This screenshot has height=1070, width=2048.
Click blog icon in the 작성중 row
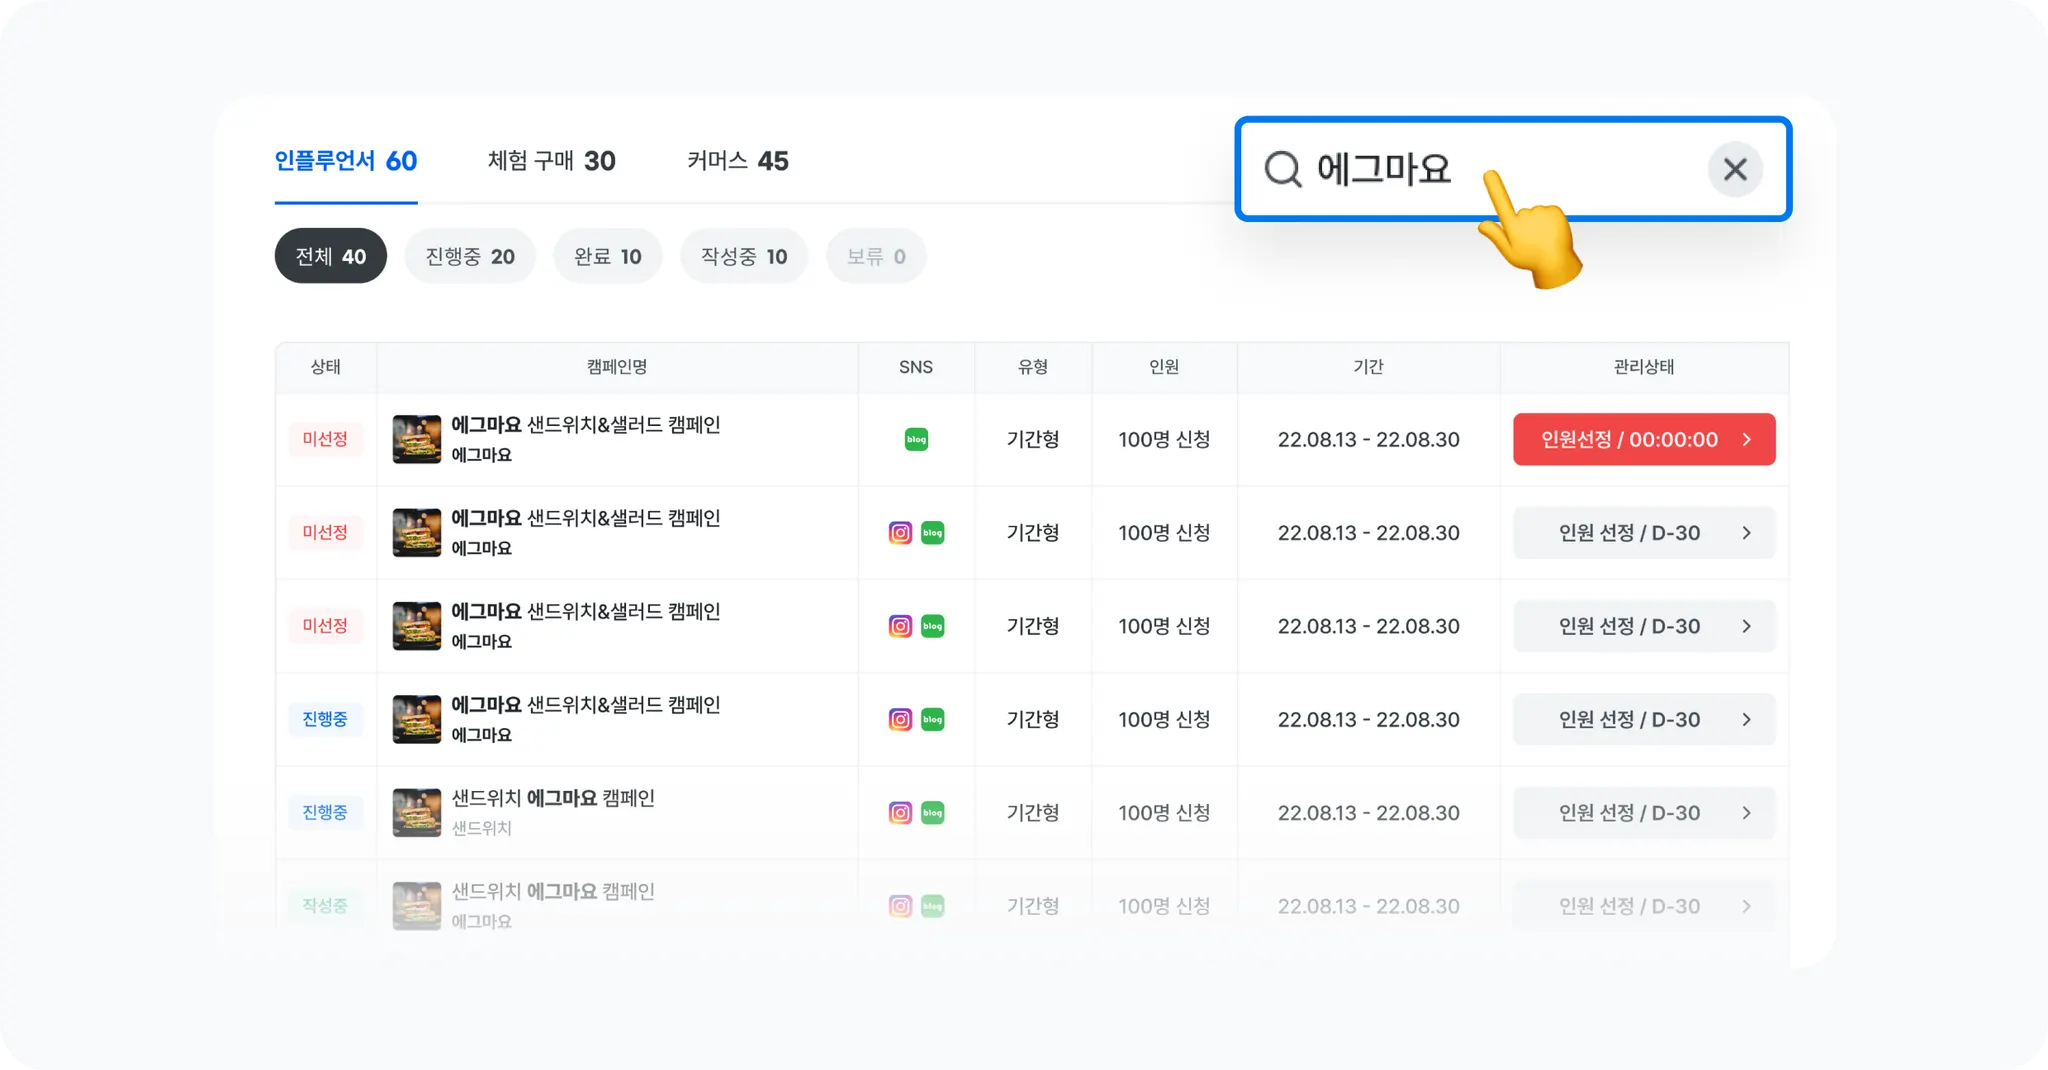[932, 905]
